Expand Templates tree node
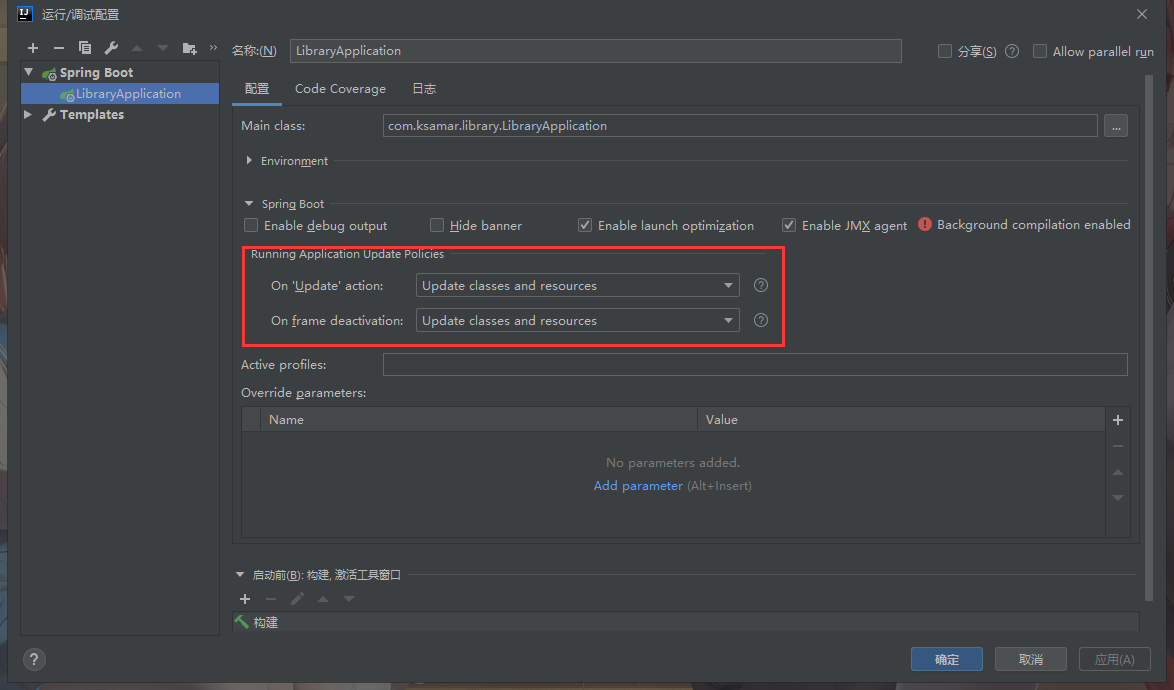 click(28, 115)
